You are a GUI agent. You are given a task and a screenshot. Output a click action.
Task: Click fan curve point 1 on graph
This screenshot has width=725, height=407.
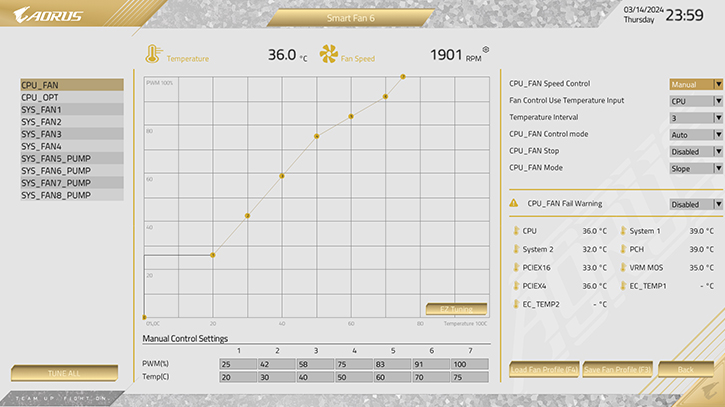(213, 255)
